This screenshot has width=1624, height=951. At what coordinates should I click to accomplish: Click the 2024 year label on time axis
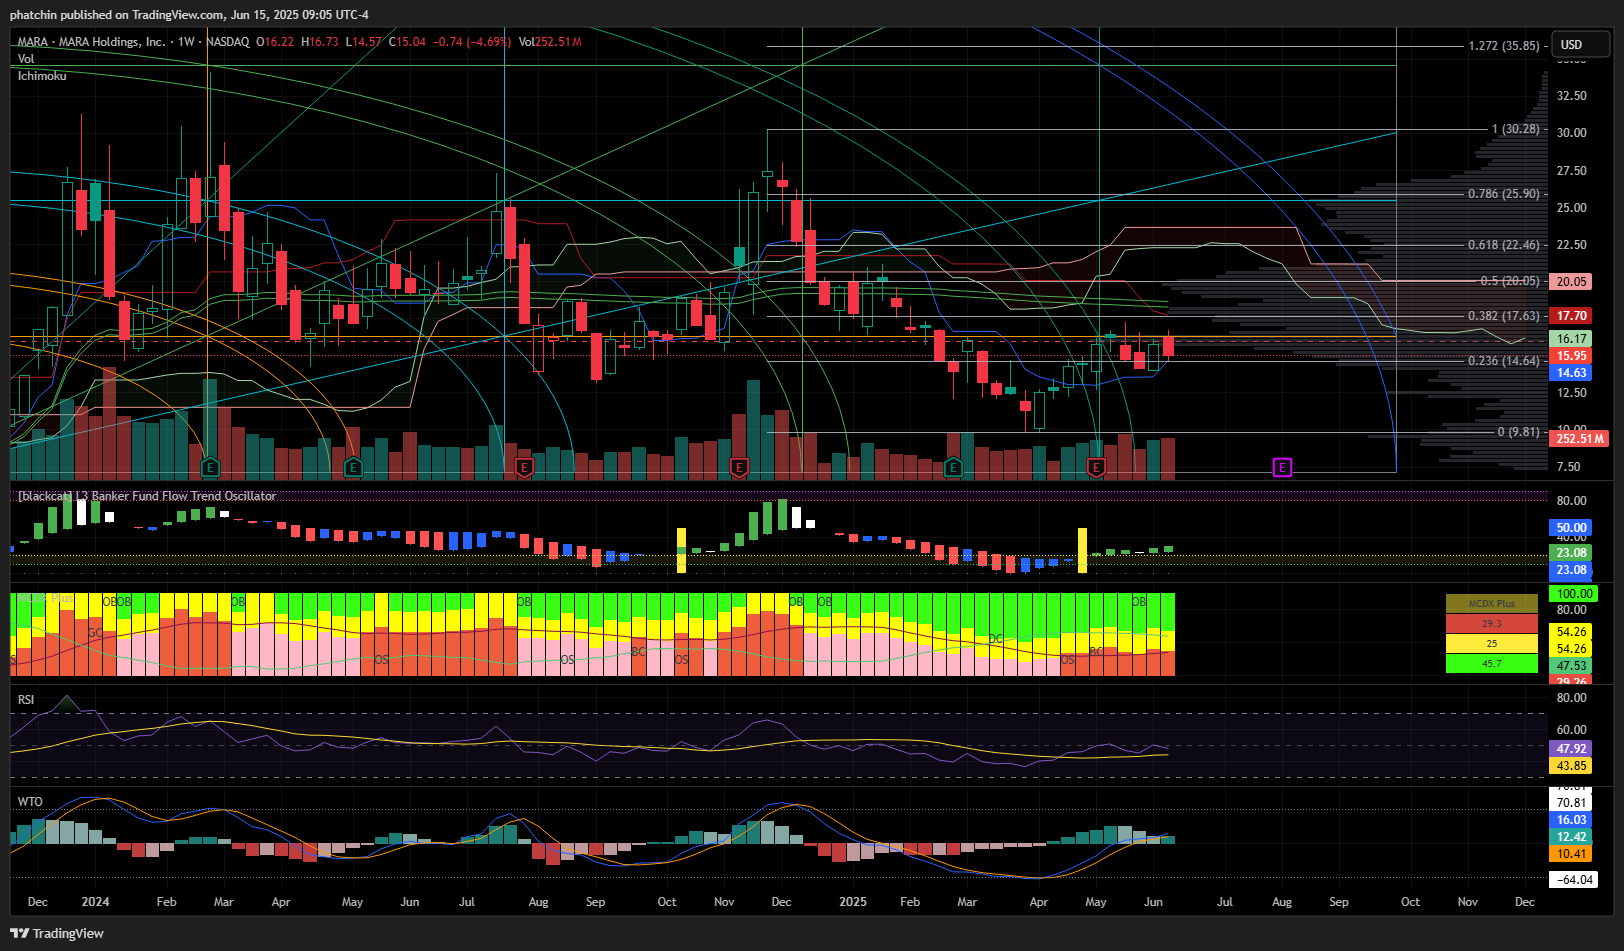coord(96,902)
